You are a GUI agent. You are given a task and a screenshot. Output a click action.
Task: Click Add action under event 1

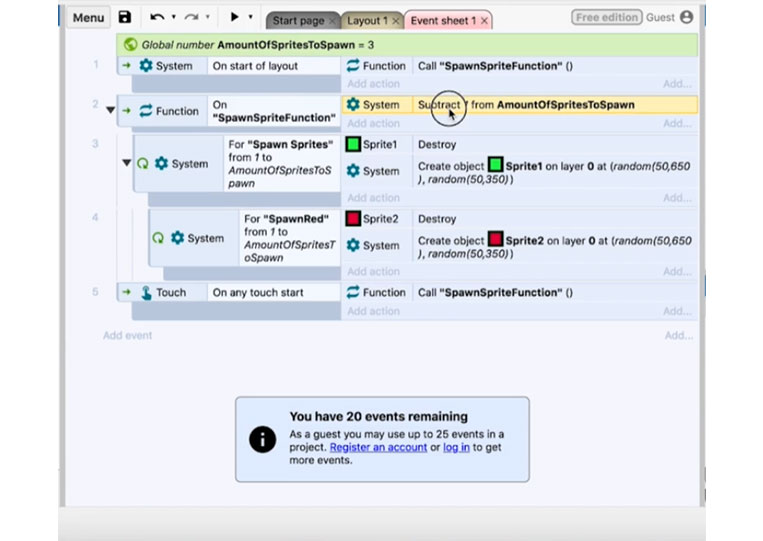(x=373, y=84)
